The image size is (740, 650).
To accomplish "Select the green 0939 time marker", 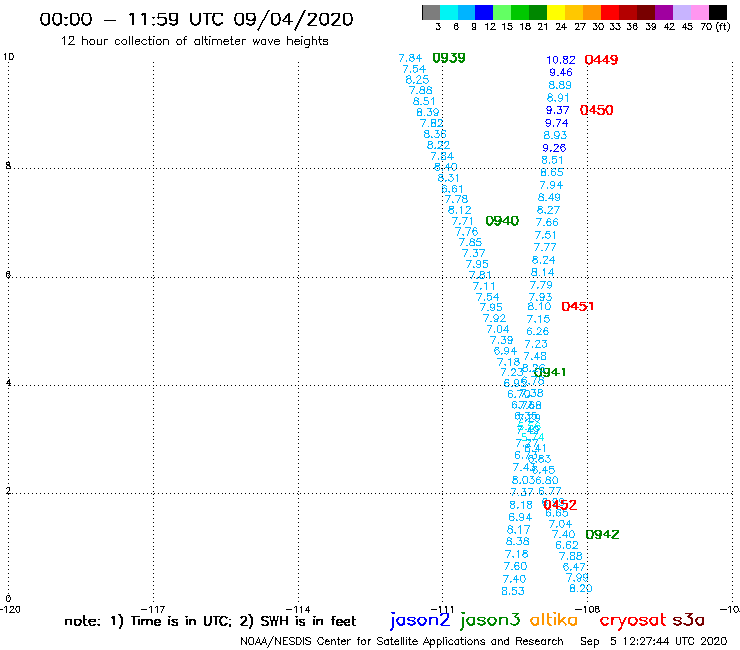I will pos(449,58).
